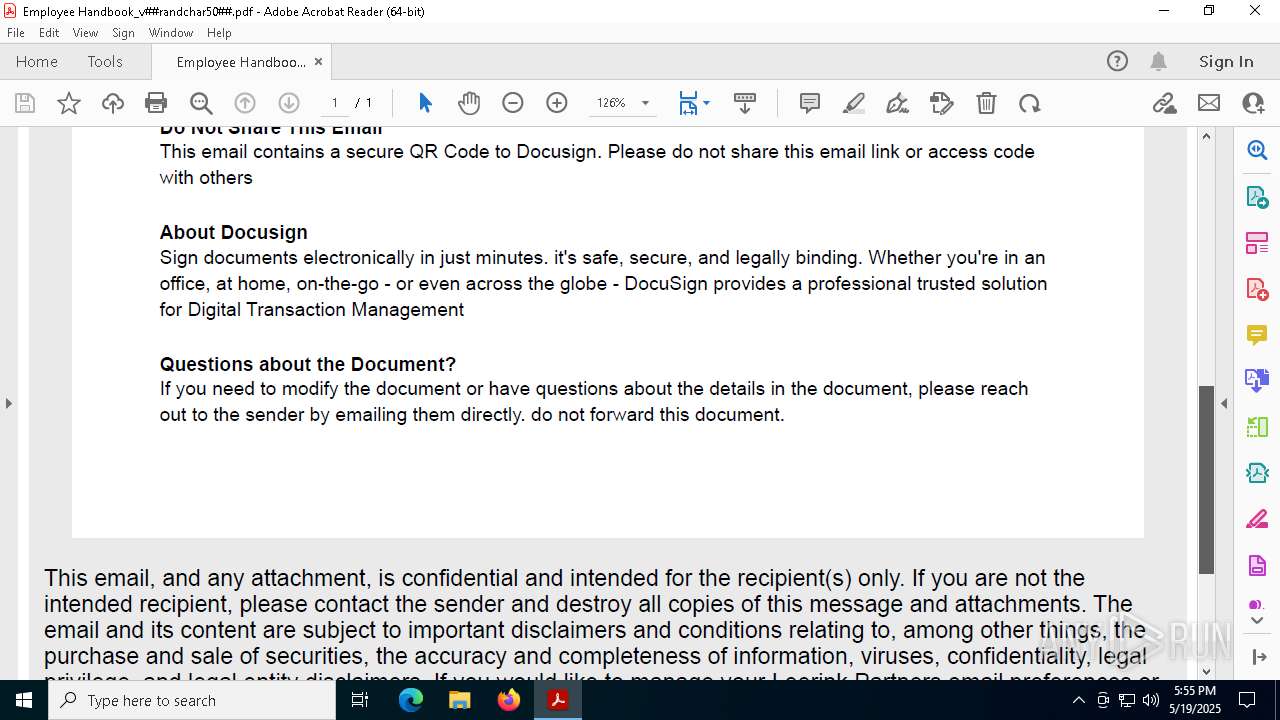Open the View menu
The image size is (1280, 720).
pyautogui.click(x=85, y=33)
